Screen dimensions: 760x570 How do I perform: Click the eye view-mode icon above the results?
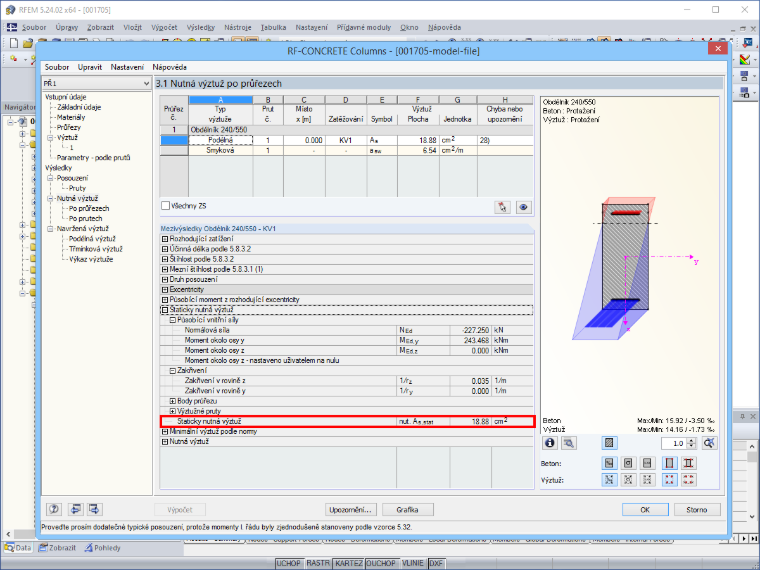[x=523, y=207]
